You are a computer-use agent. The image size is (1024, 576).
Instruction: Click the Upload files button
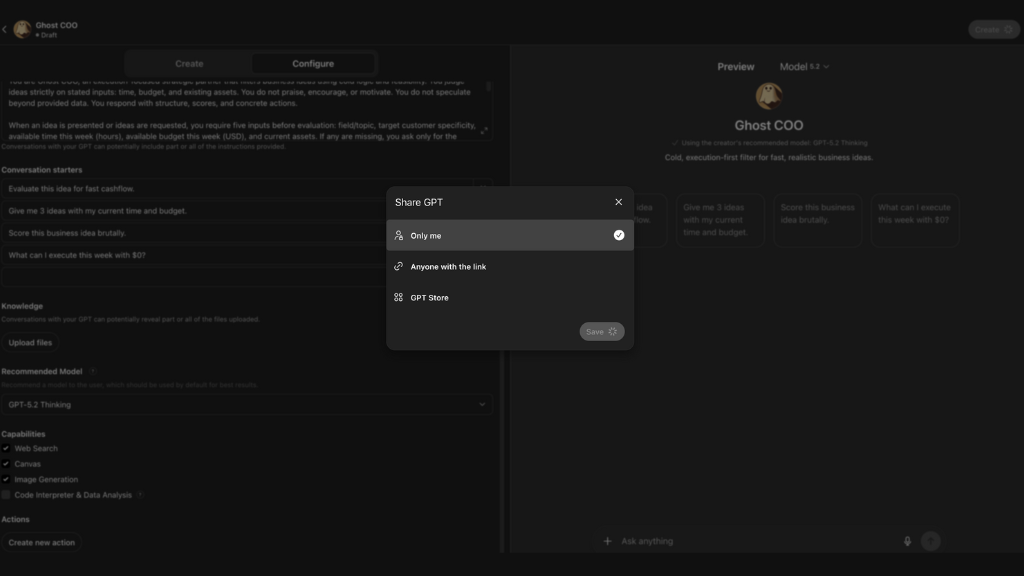tap(31, 341)
